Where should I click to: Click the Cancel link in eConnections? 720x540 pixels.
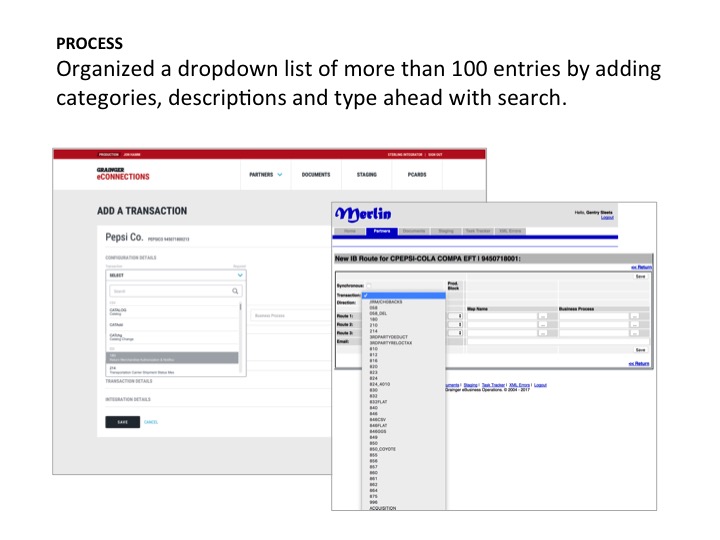[x=151, y=422]
